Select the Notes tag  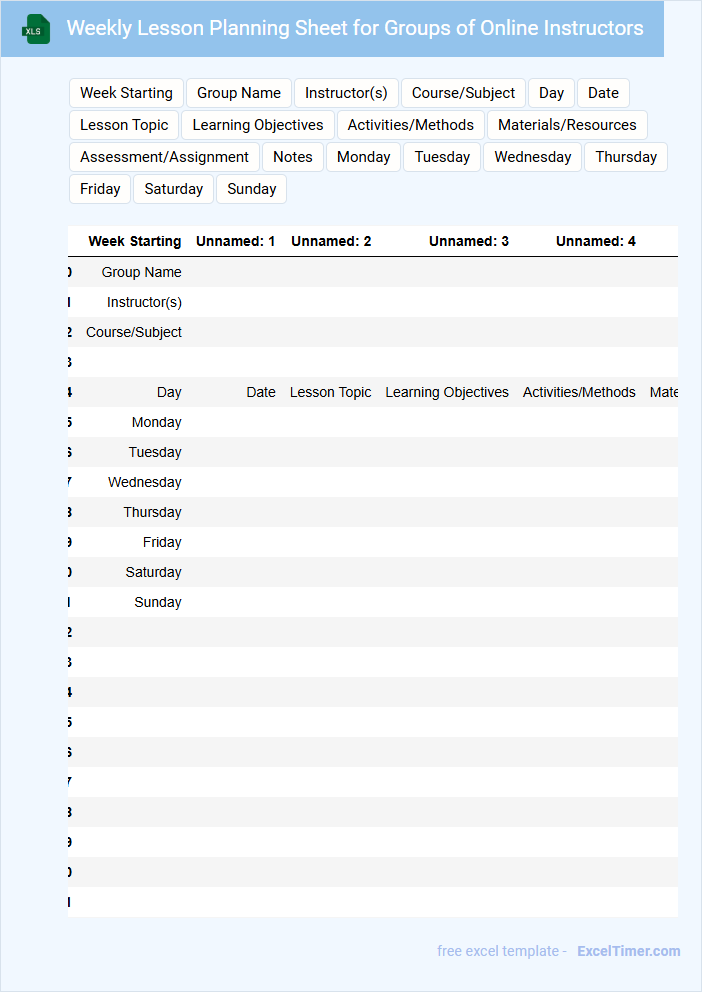coord(293,157)
